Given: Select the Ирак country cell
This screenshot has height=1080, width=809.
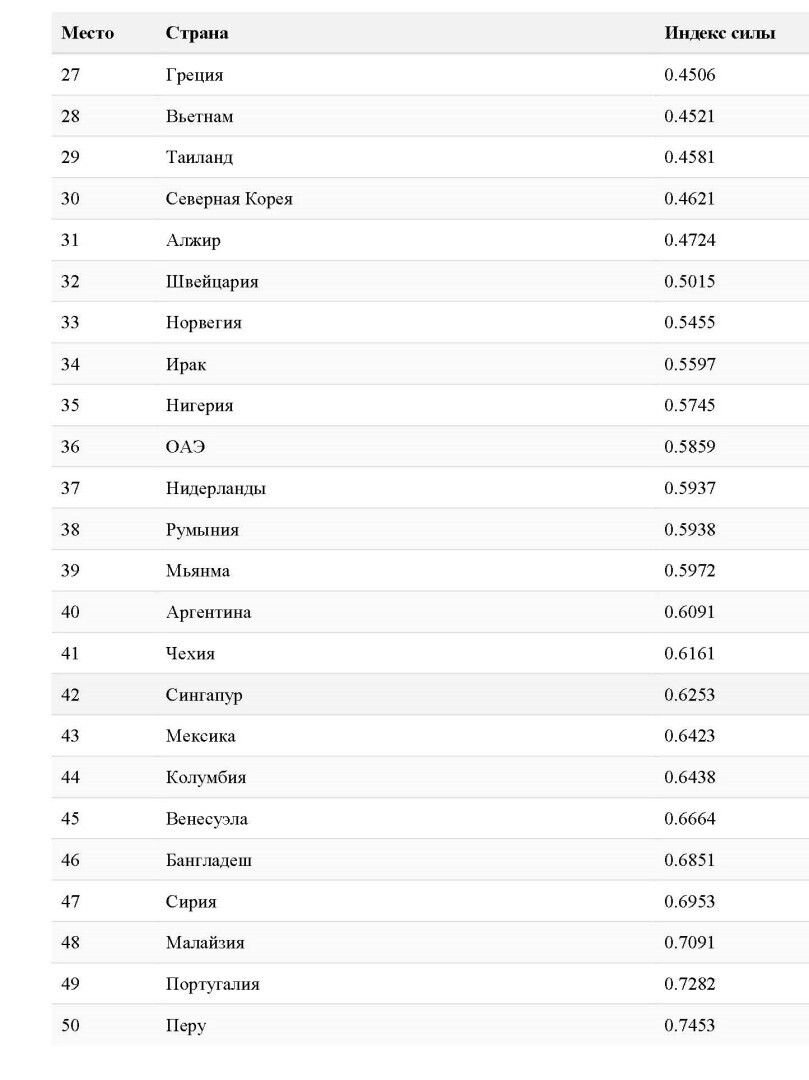Looking at the screenshot, I should coord(186,364).
